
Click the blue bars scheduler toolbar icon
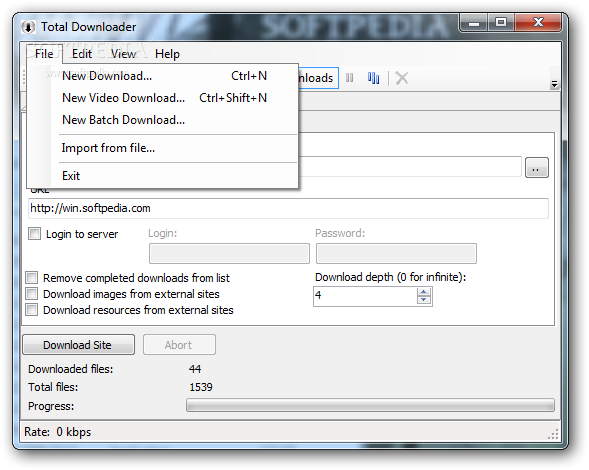click(373, 78)
